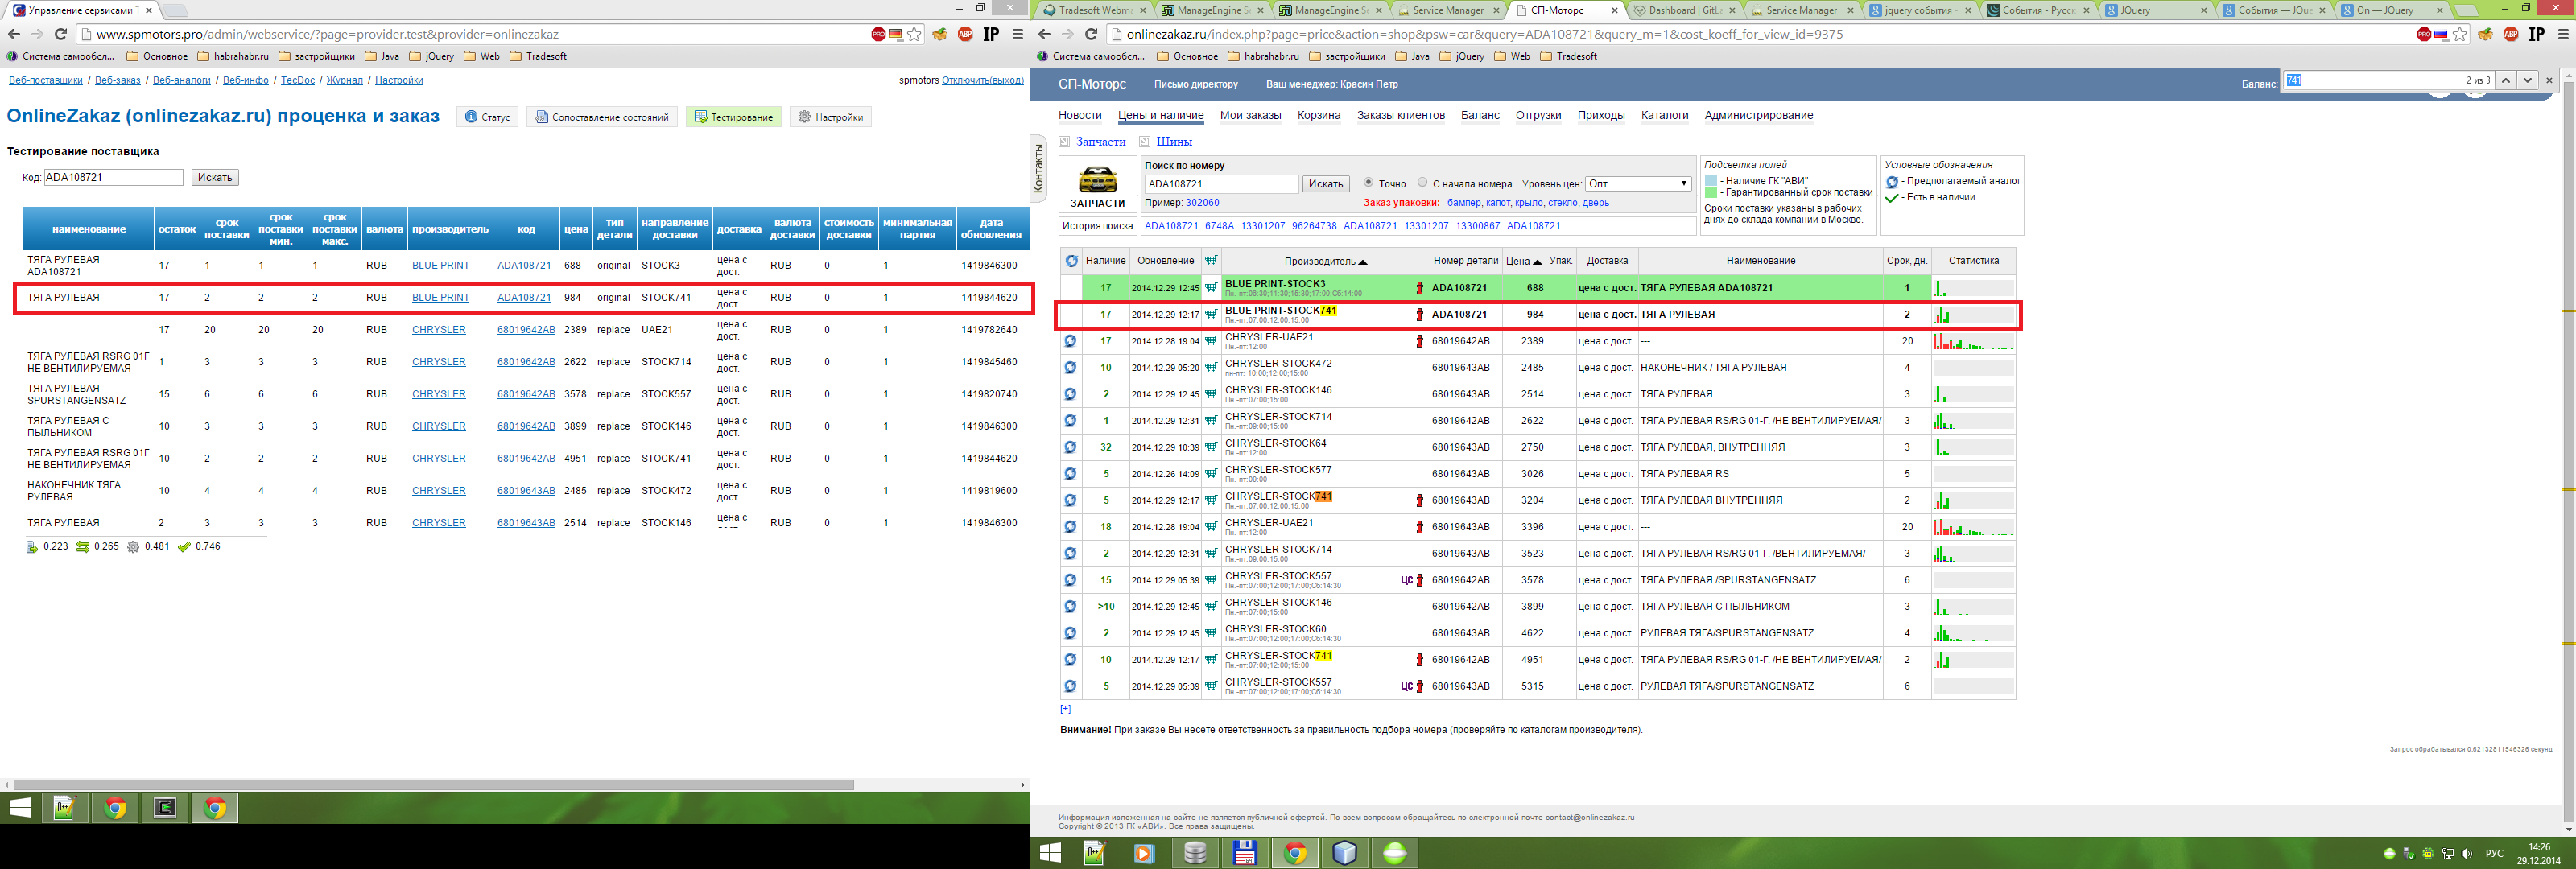The height and width of the screenshot is (869, 2576).
Task: Go to previous find-bar match arrow
Action: tap(2506, 80)
